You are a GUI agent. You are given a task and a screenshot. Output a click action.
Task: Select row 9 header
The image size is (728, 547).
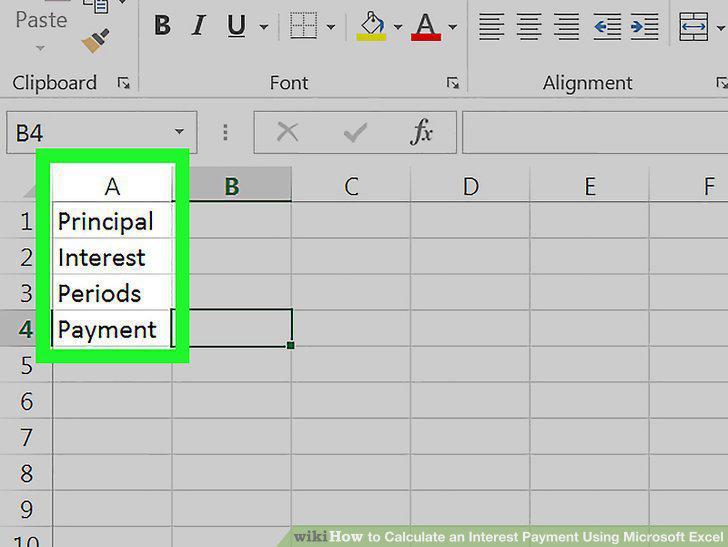tap(26, 509)
